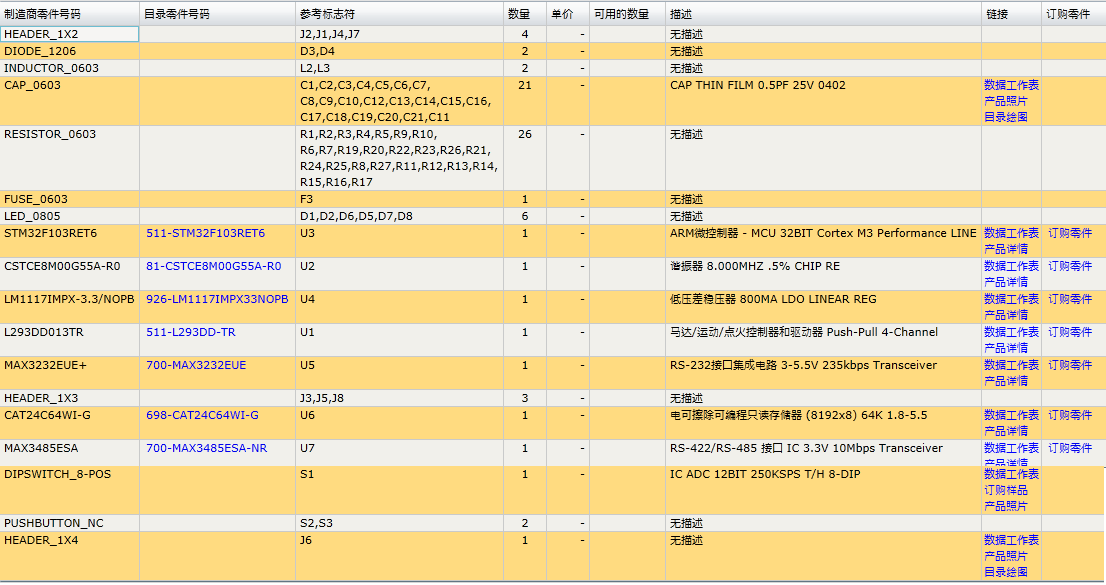Select the HEADER_1X2 part number cell
The width and height of the screenshot is (1106, 585).
[x=70, y=34]
